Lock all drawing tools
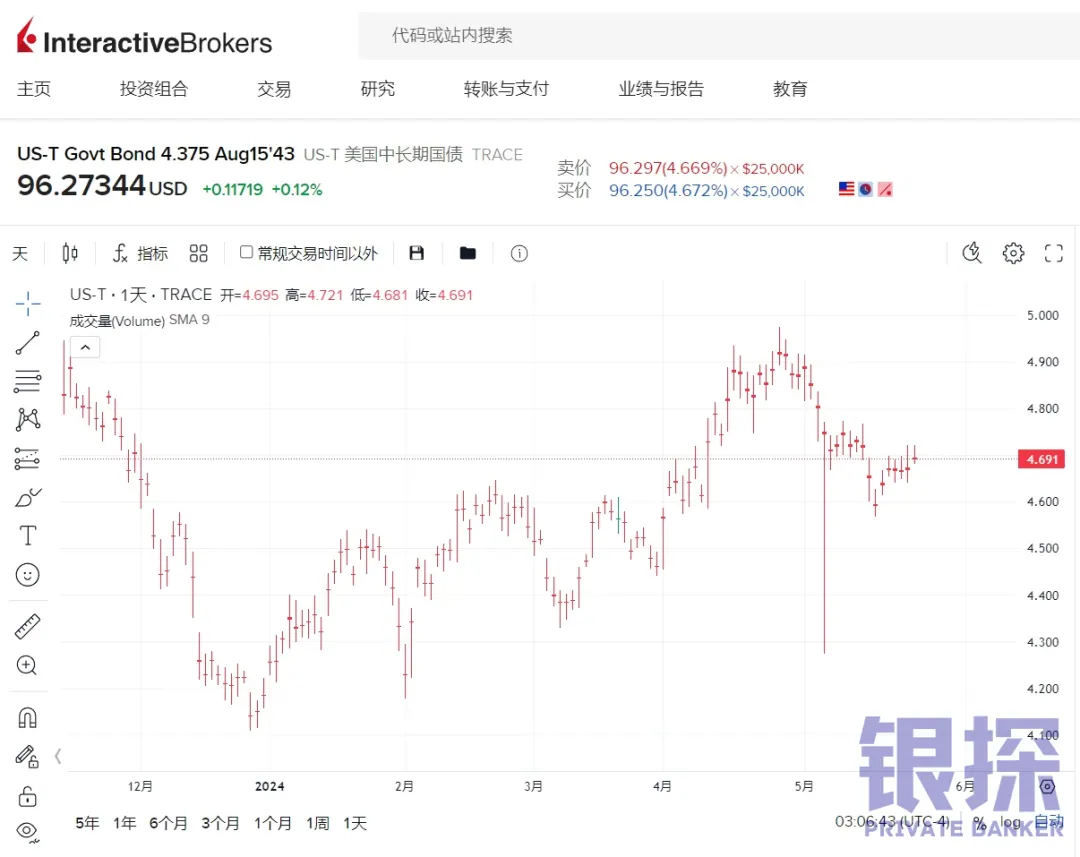 pos(28,796)
